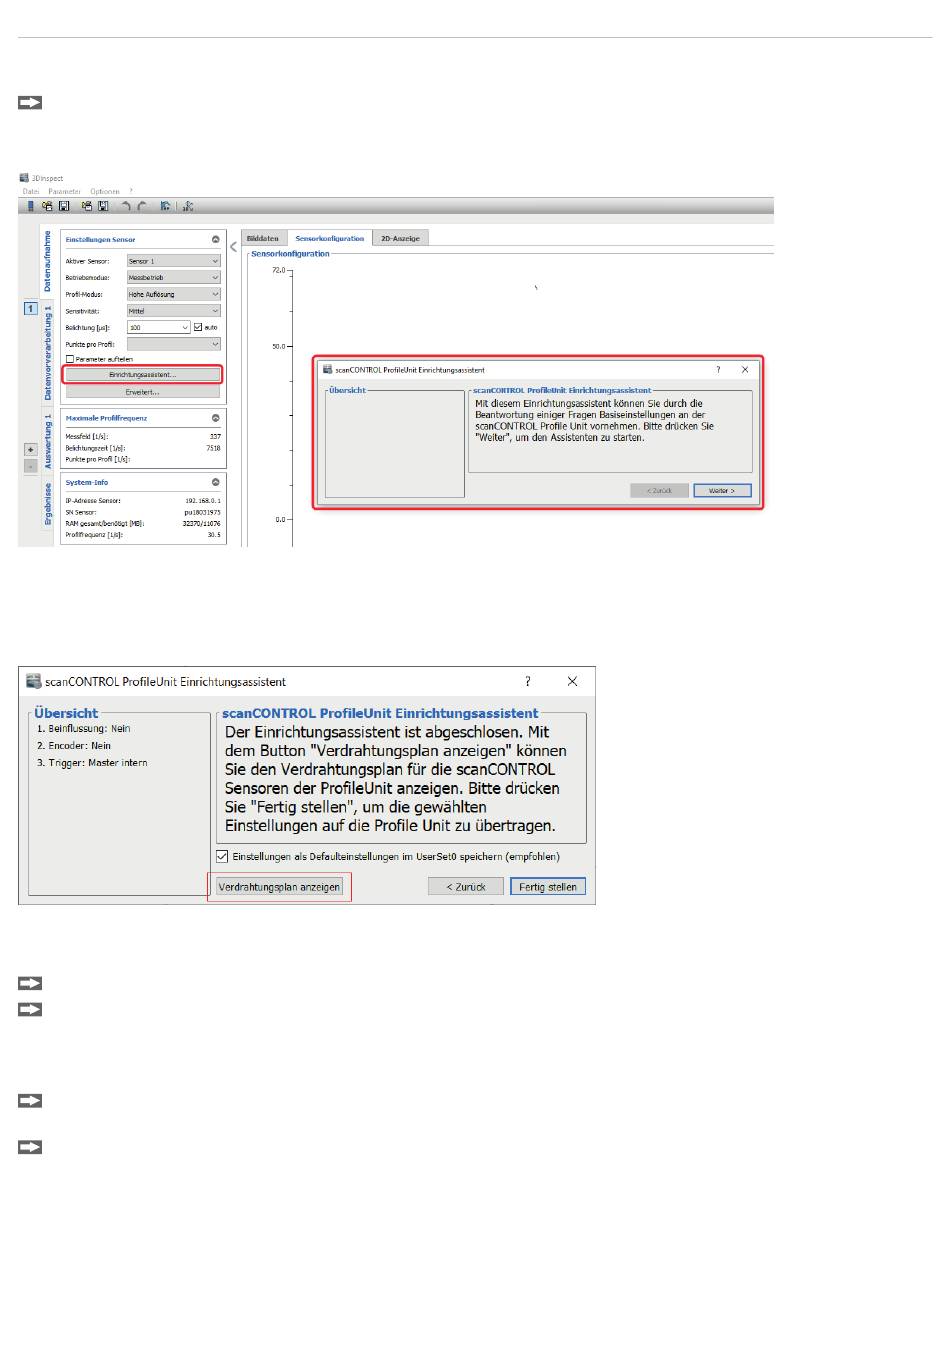Click the Weiter > button

tap(722, 491)
